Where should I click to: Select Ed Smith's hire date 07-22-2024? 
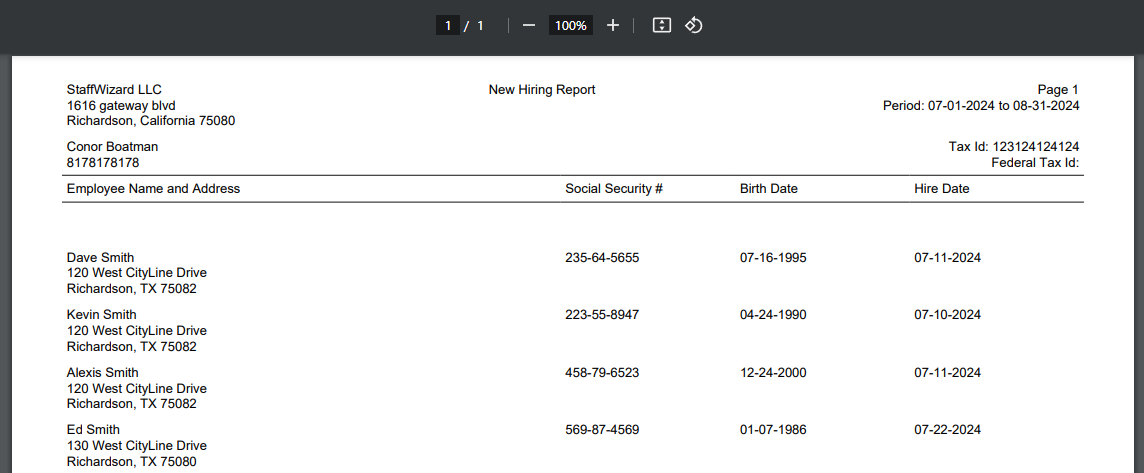(x=947, y=430)
